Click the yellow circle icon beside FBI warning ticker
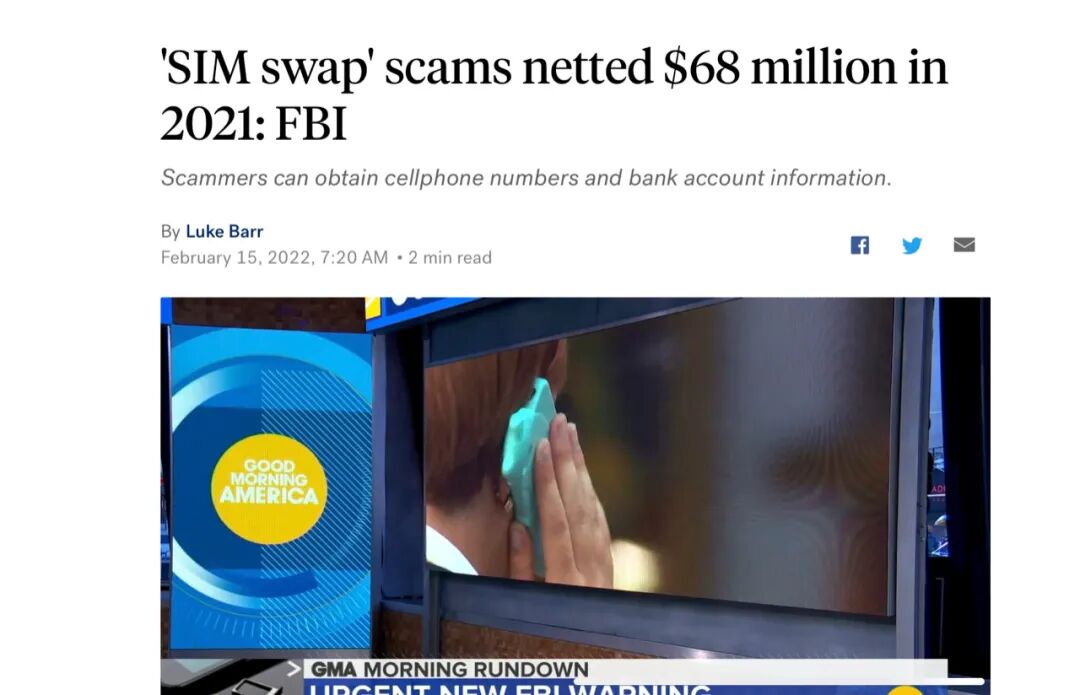The width and height of the screenshot is (1080, 695). point(904,690)
